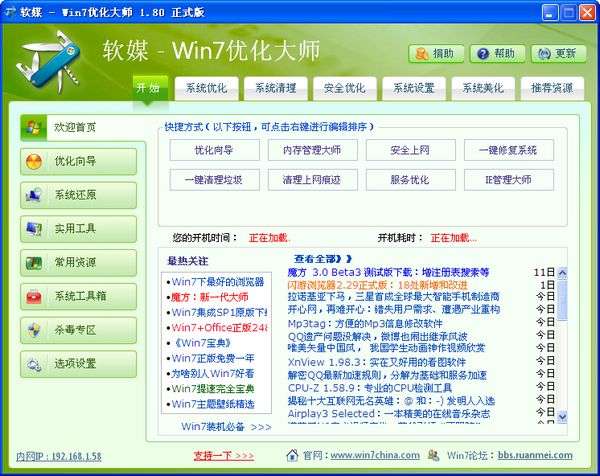
Task: Click the coin icon on 捐助 button
Action: coord(422,54)
